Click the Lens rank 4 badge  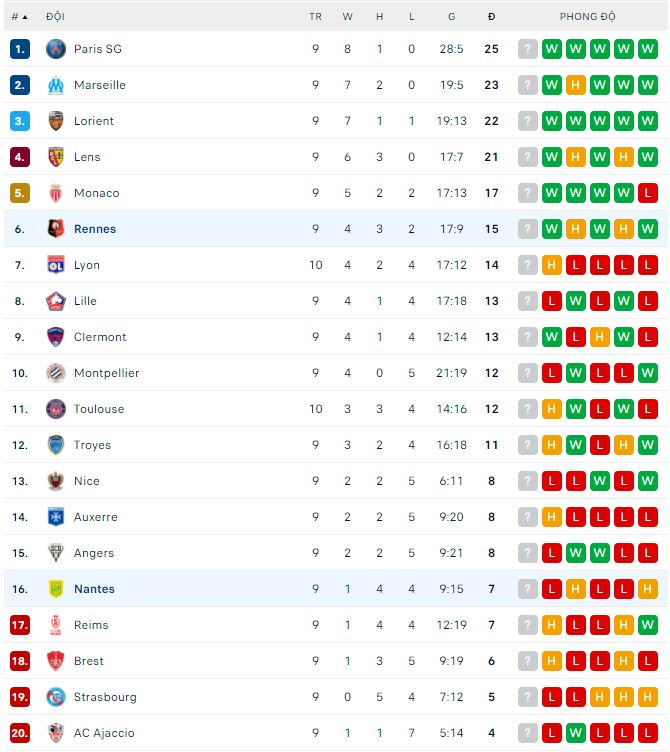pyautogui.click(x=20, y=157)
